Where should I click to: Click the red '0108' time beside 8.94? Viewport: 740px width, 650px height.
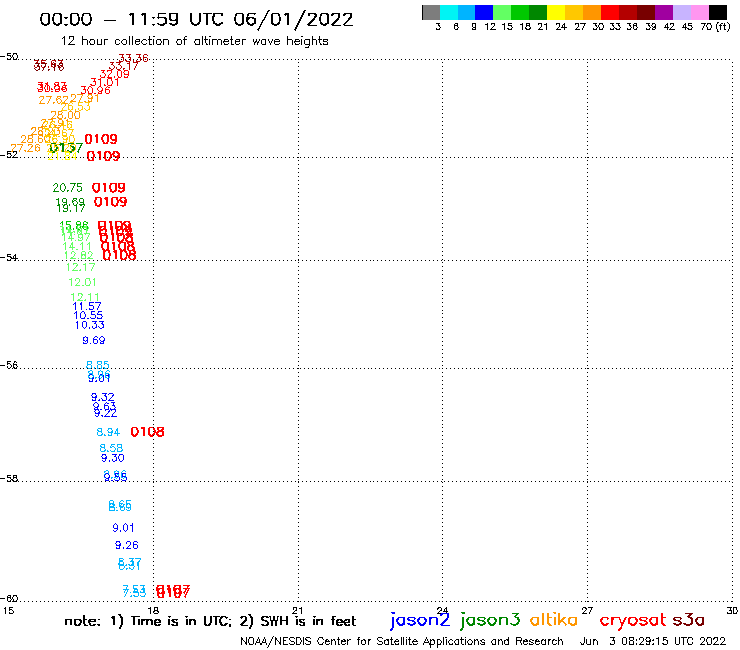(147, 432)
